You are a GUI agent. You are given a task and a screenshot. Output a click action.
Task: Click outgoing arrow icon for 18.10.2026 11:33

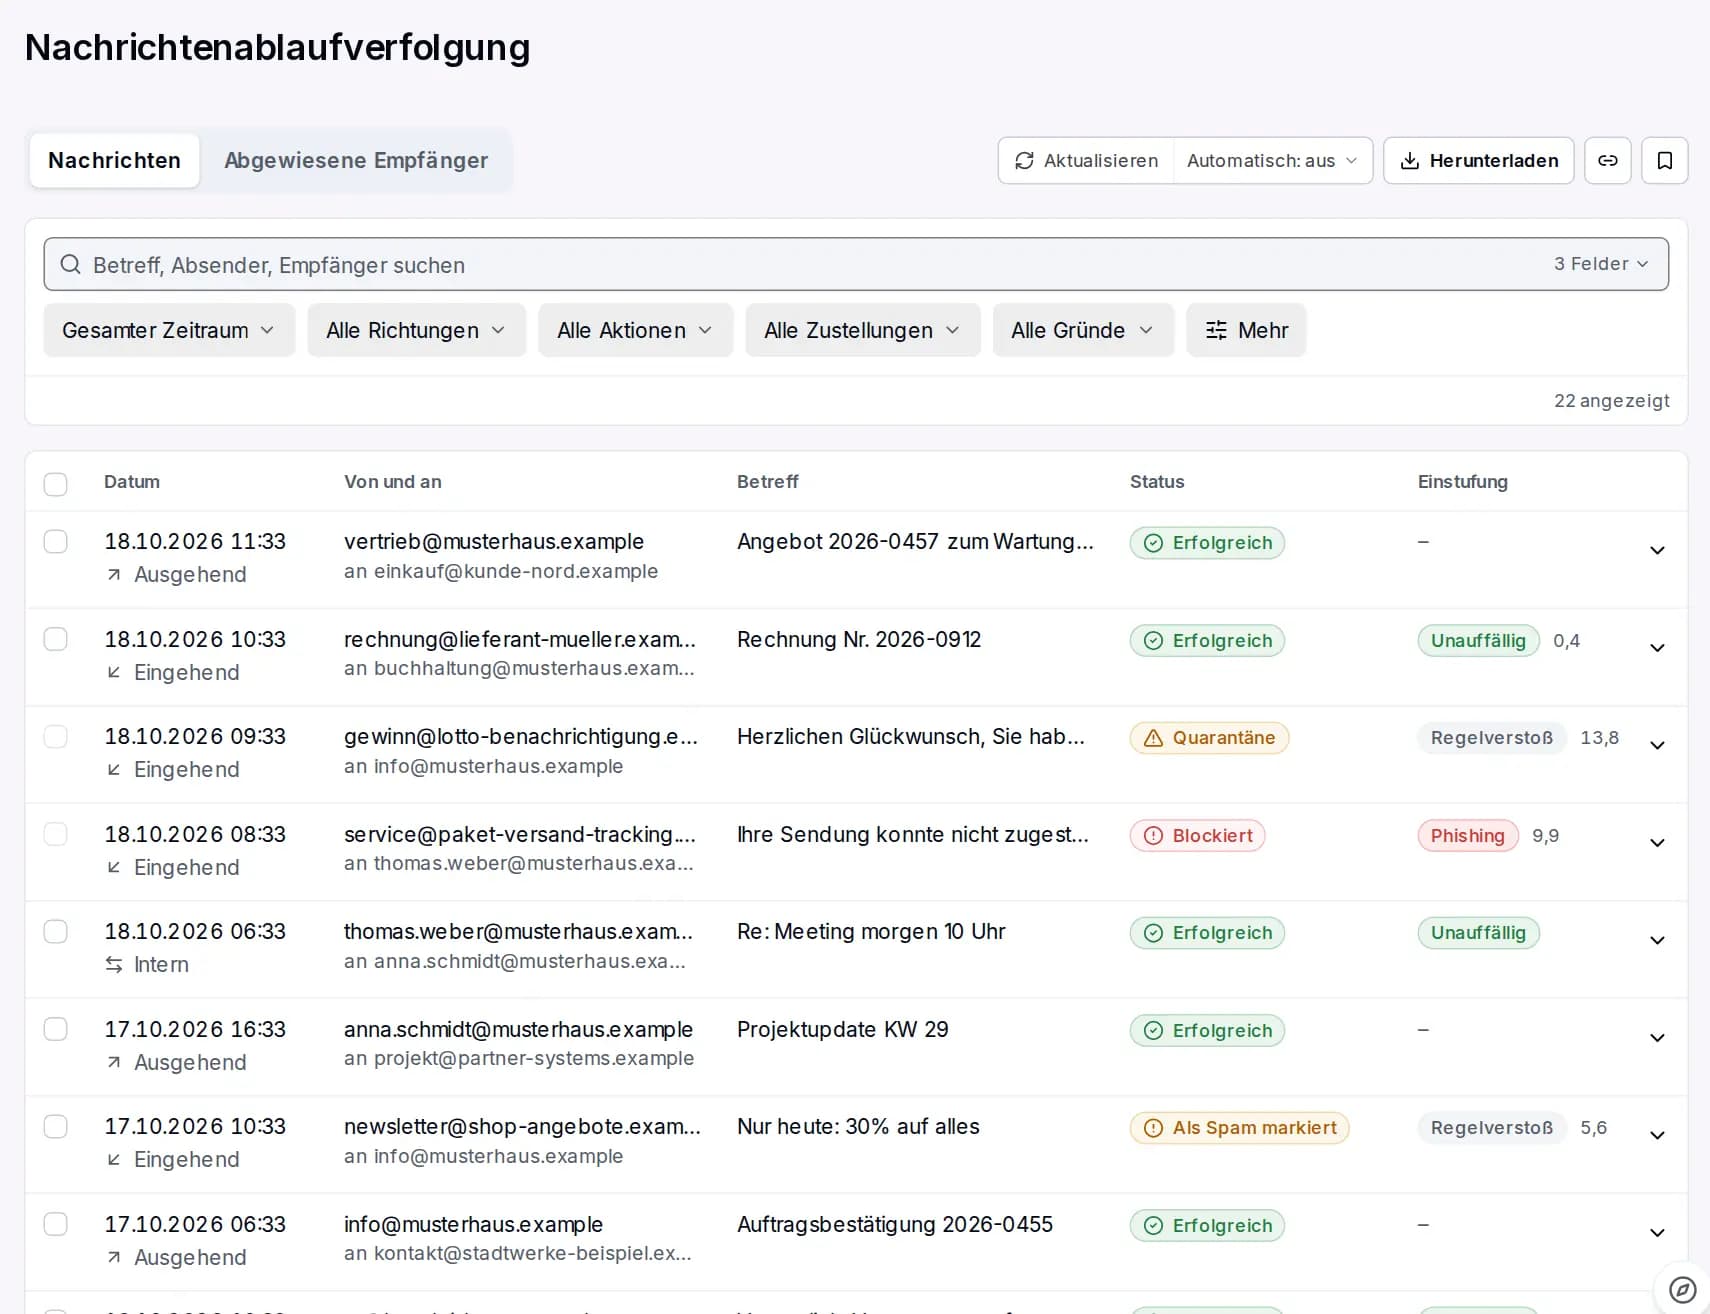click(114, 574)
